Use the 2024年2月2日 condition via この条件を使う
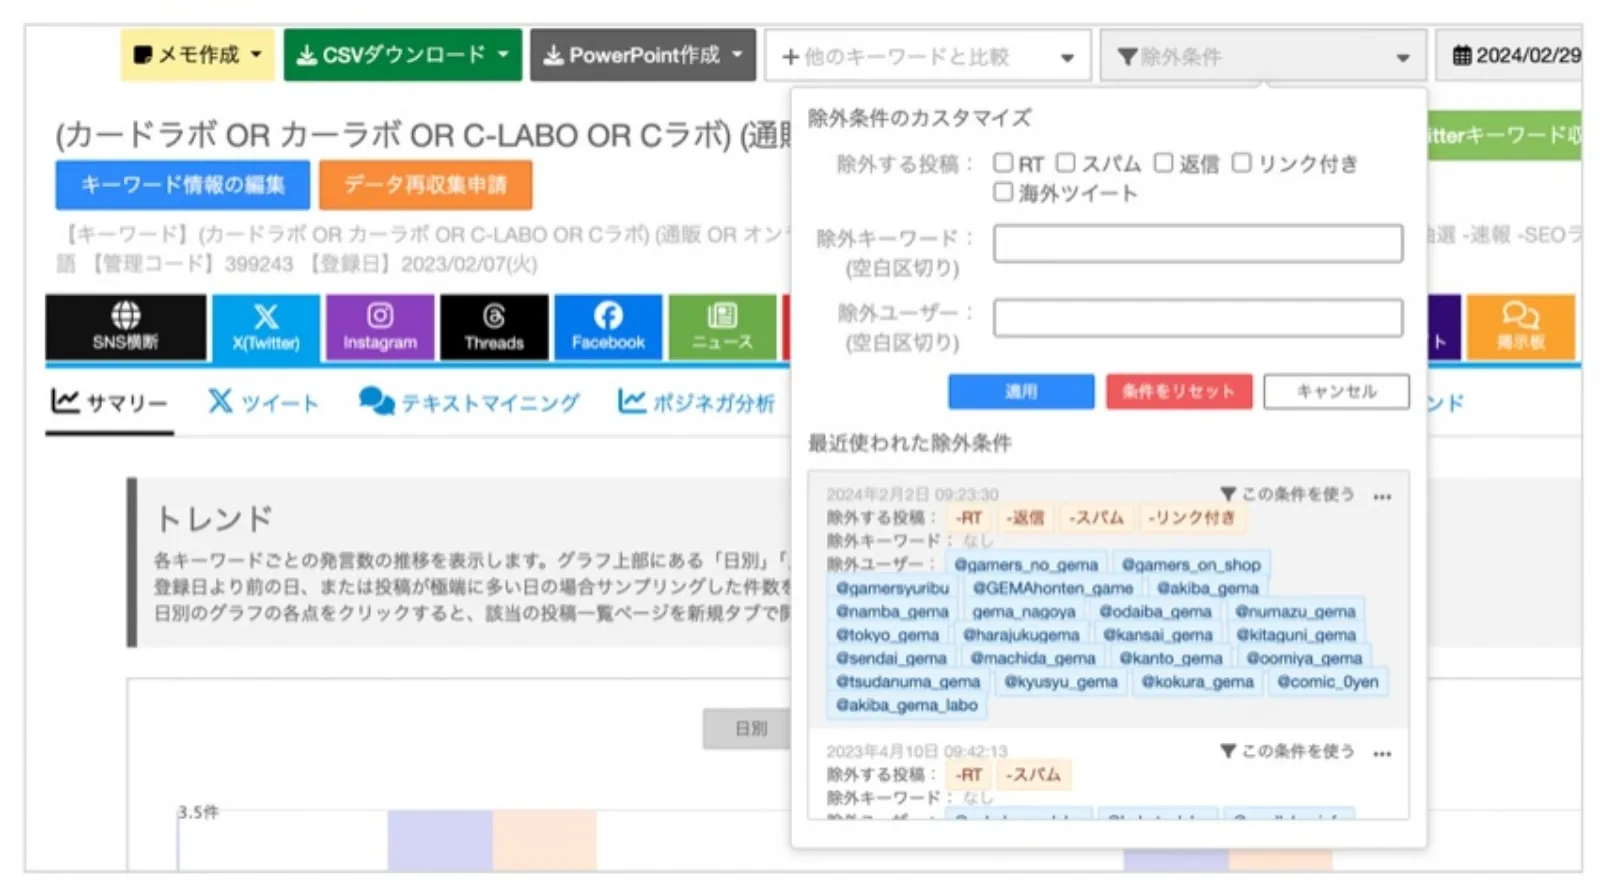The height and width of the screenshot is (890, 1600). click(x=1288, y=494)
